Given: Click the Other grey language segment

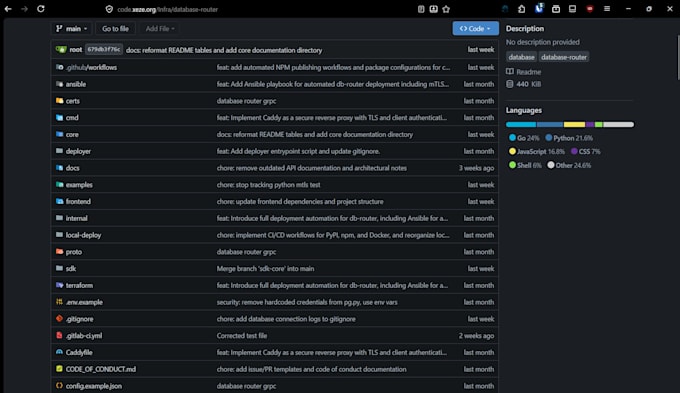Looking at the screenshot, I should click(x=618, y=124).
